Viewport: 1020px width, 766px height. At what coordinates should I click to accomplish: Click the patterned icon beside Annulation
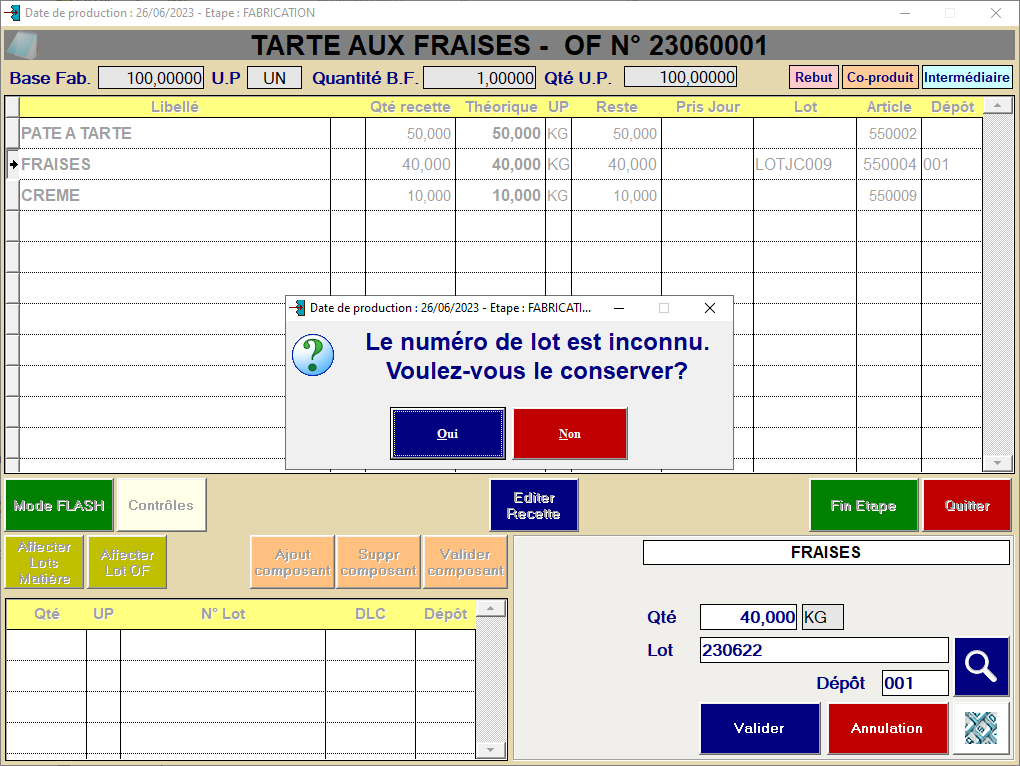(980, 728)
